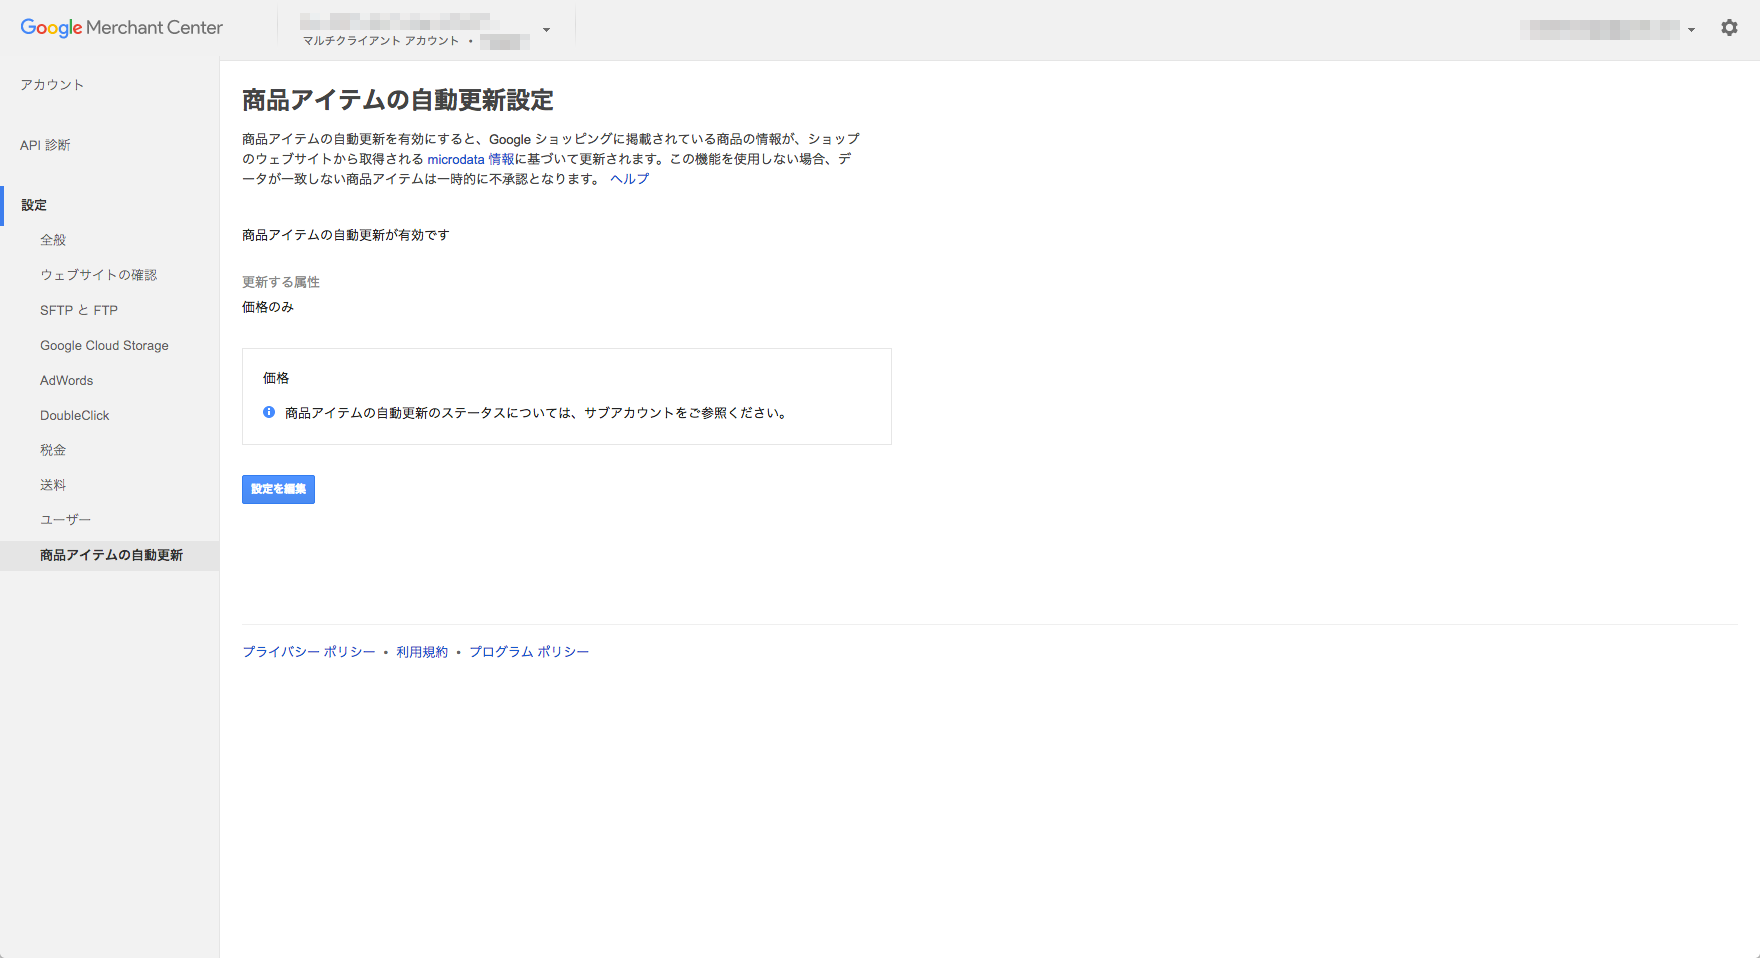Click the blue info icon in 価格 box
This screenshot has height=958, width=1760.
269,412
